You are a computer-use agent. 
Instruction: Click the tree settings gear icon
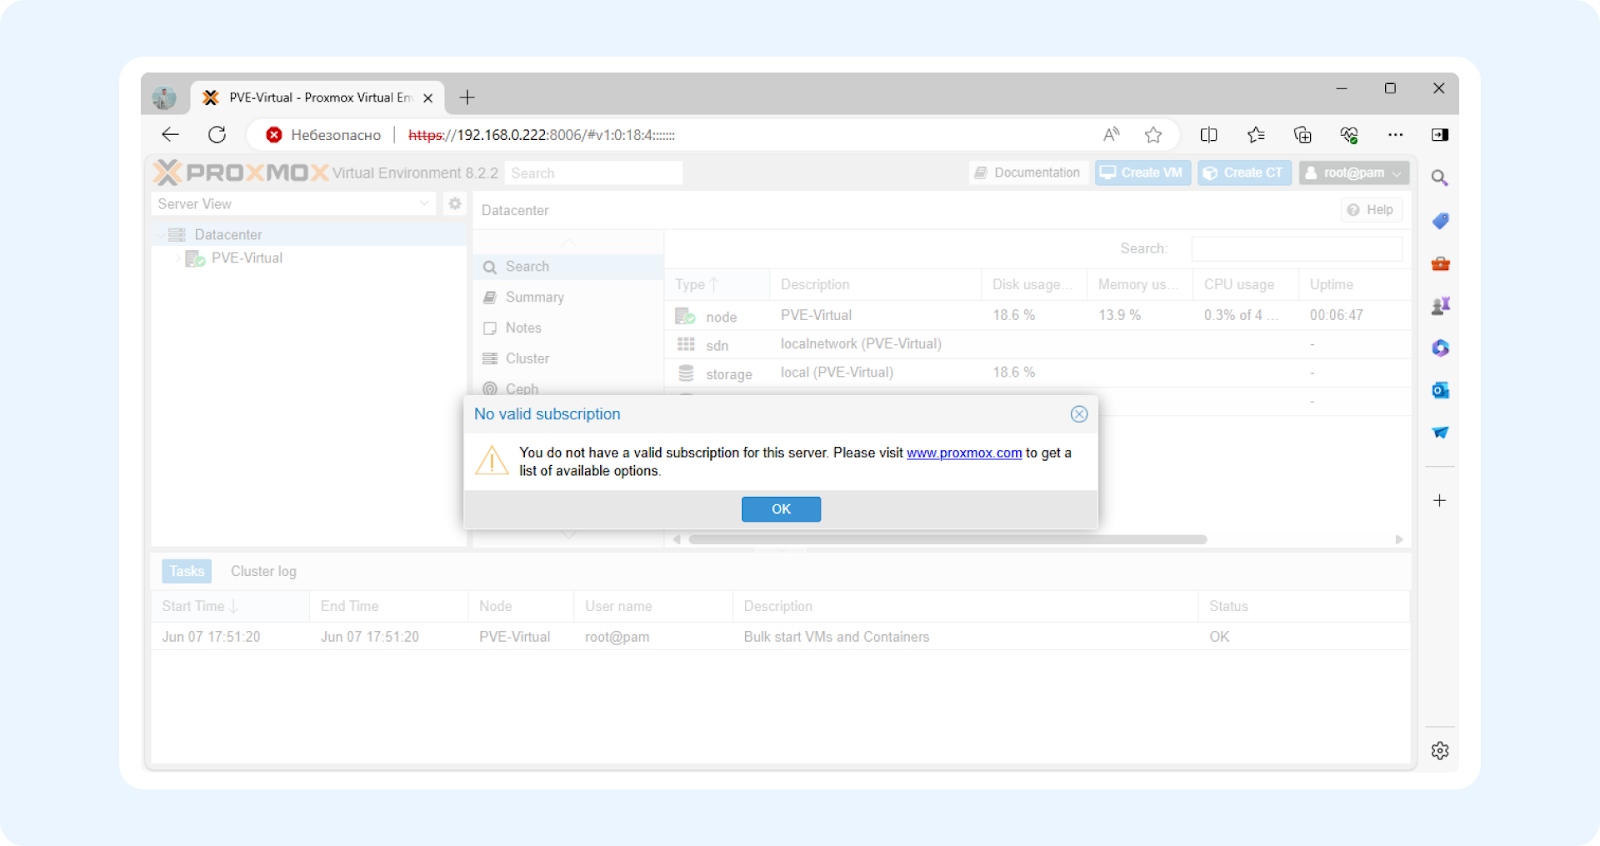pos(455,204)
